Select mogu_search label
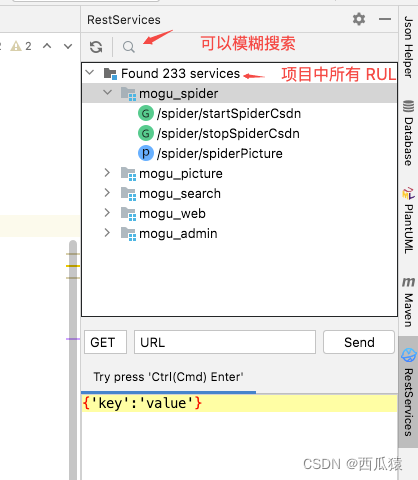 pyautogui.click(x=180, y=194)
